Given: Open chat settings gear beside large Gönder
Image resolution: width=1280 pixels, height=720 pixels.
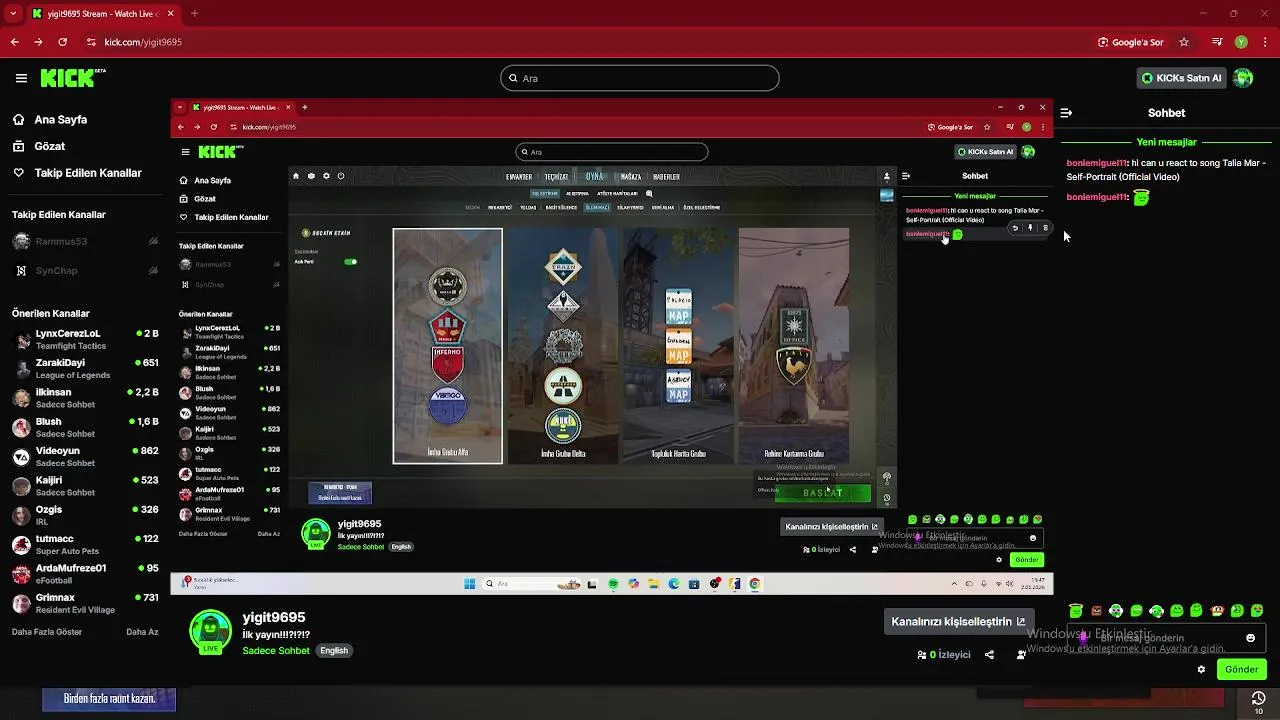Looking at the screenshot, I should 1201,669.
